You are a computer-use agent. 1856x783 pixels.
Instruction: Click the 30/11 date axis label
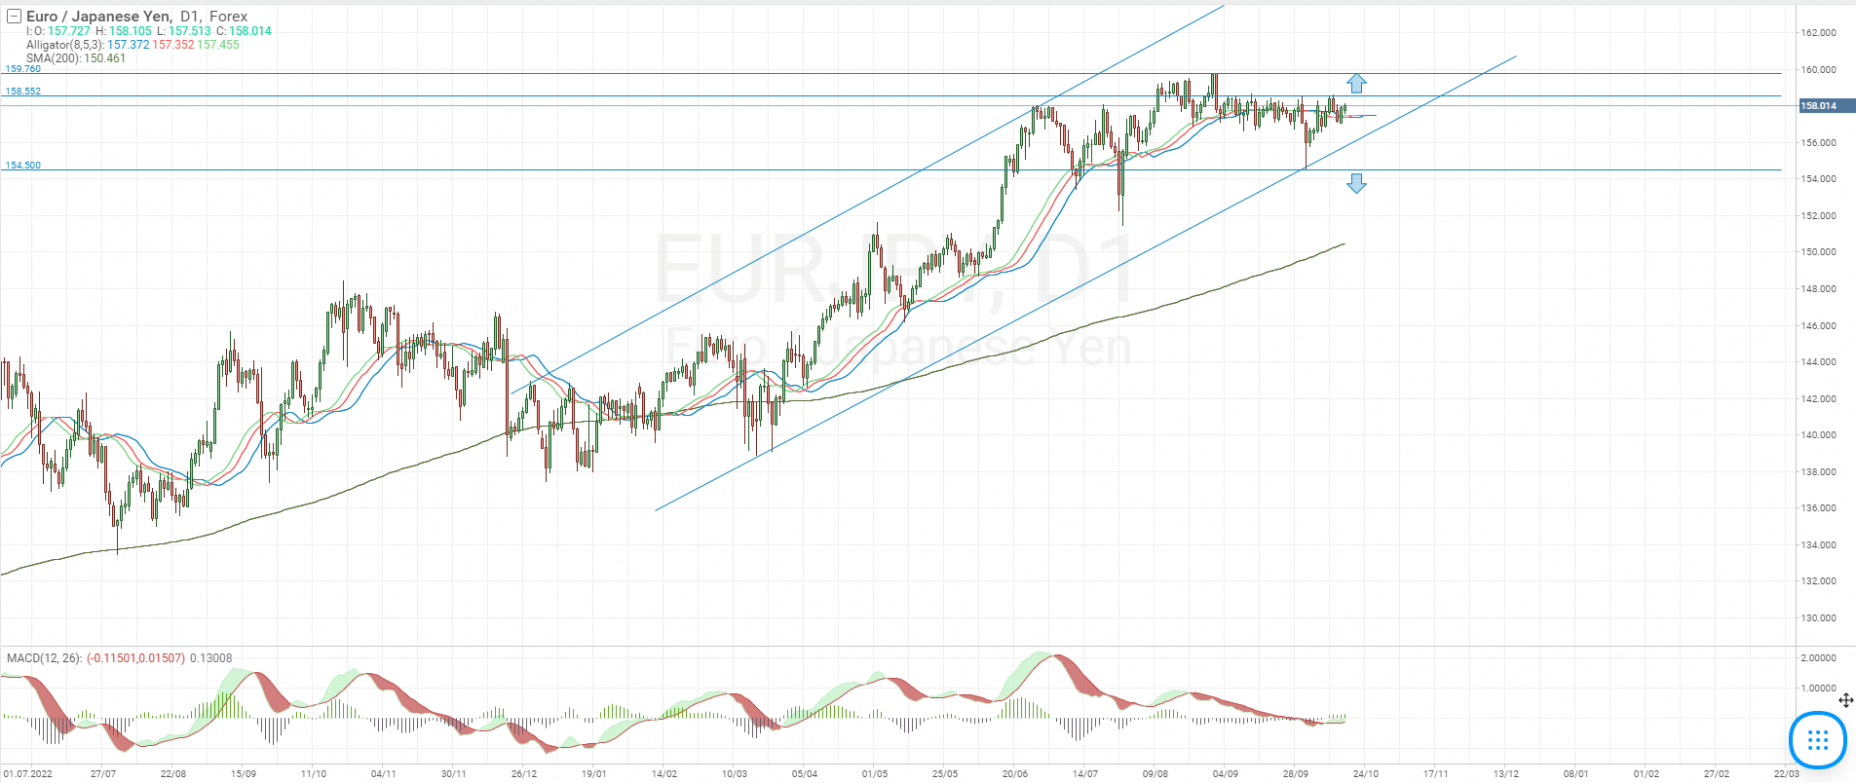pyautogui.click(x=454, y=774)
